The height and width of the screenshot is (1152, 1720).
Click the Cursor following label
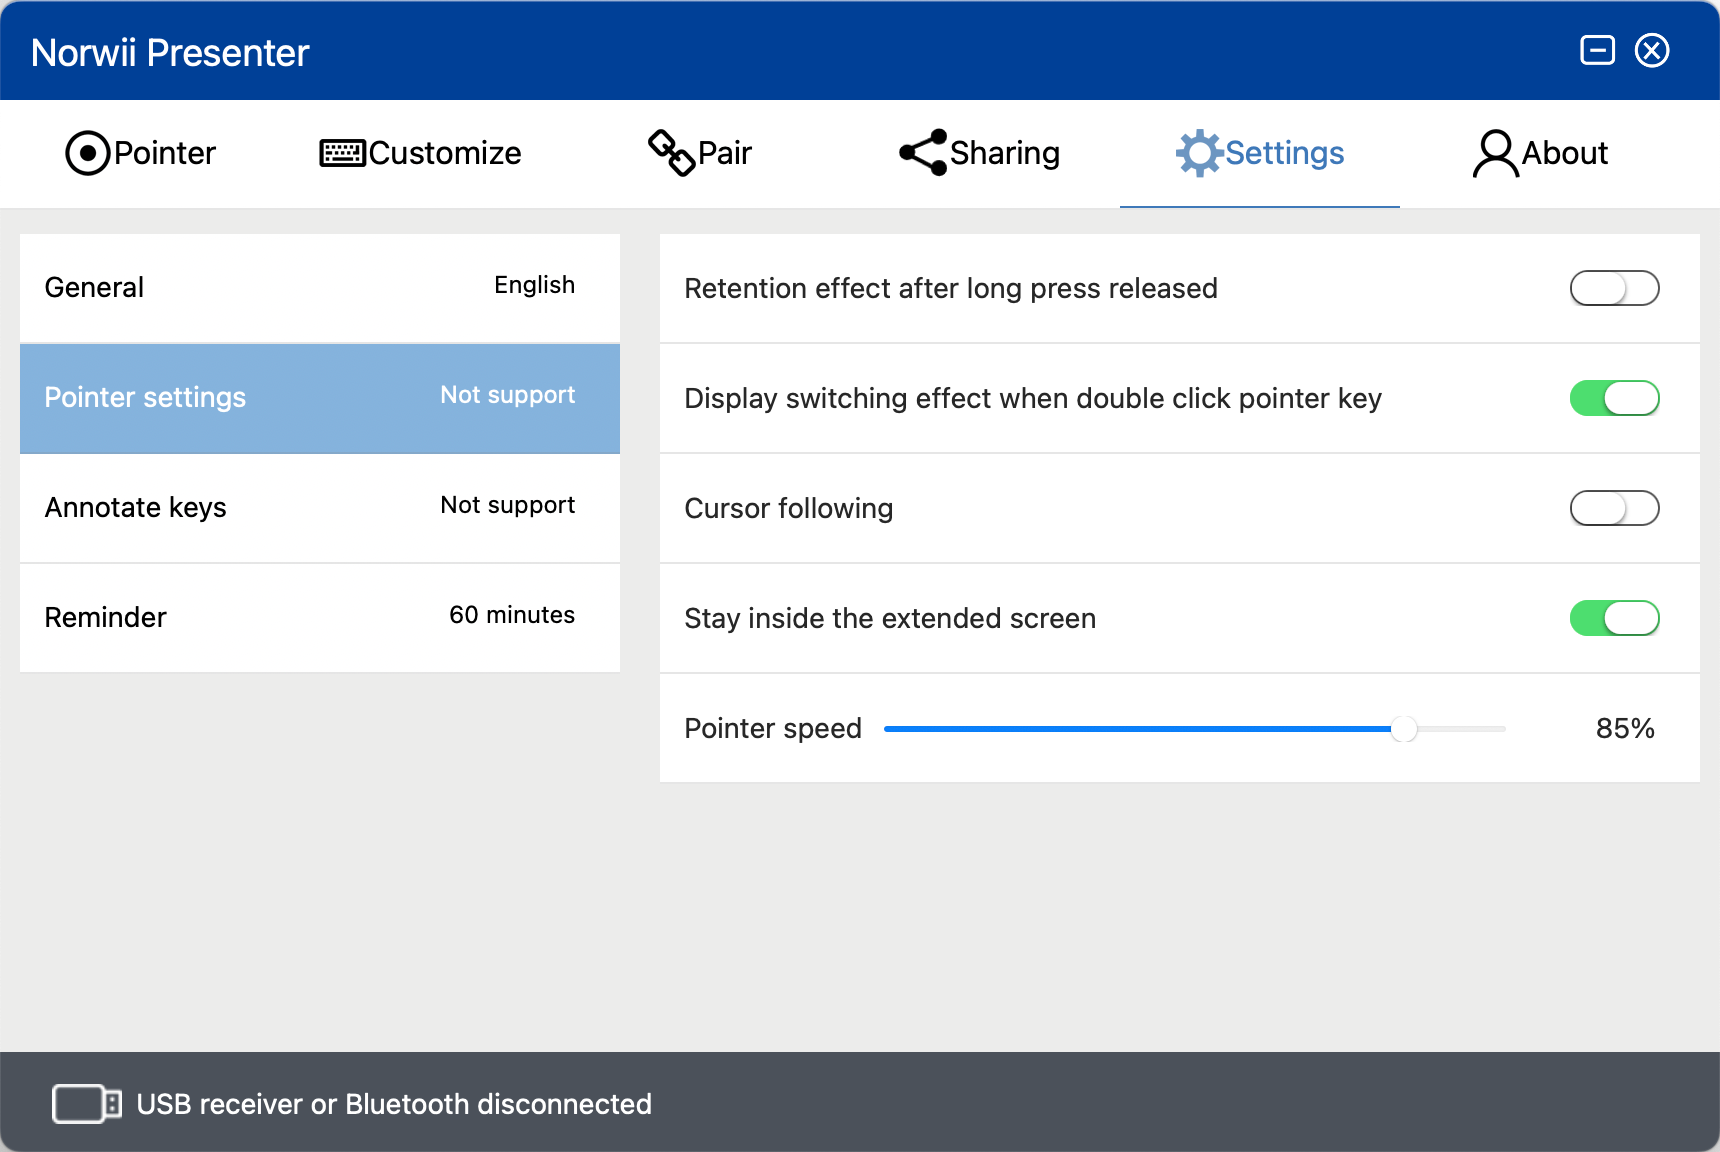tap(789, 508)
